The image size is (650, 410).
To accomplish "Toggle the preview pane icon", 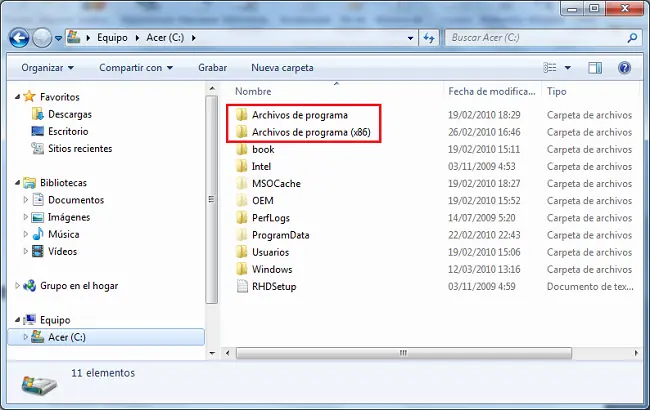I will [595, 68].
